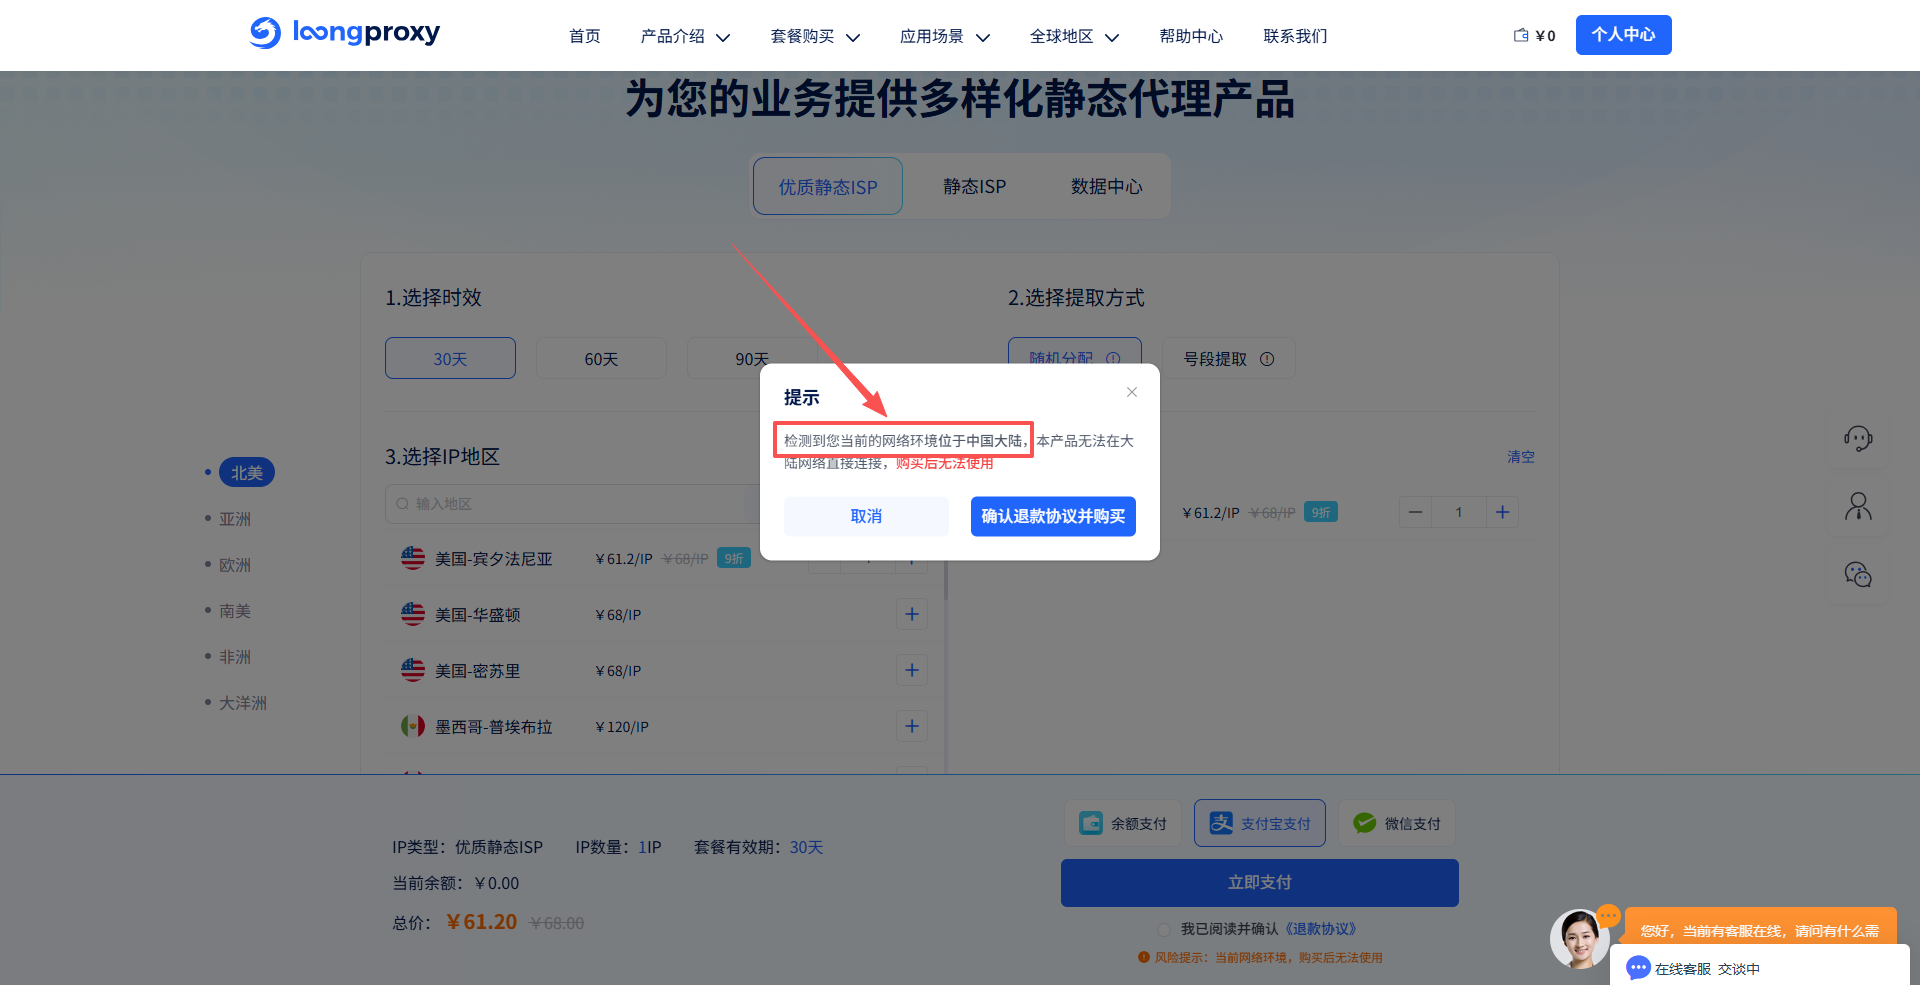Expand the 产品介绍 dropdown menu

click(685, 36)
